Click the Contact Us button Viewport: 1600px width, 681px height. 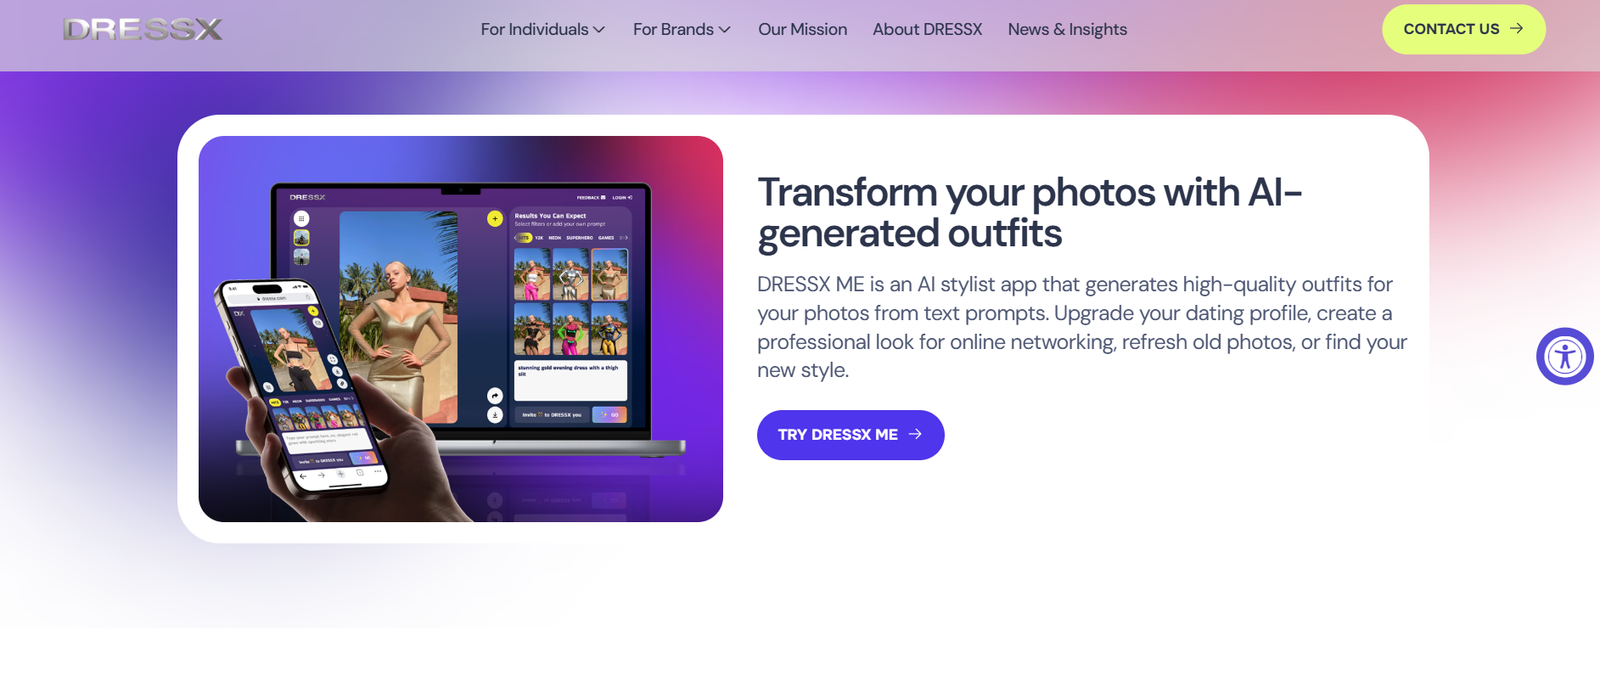click(x=1464, y=29)
